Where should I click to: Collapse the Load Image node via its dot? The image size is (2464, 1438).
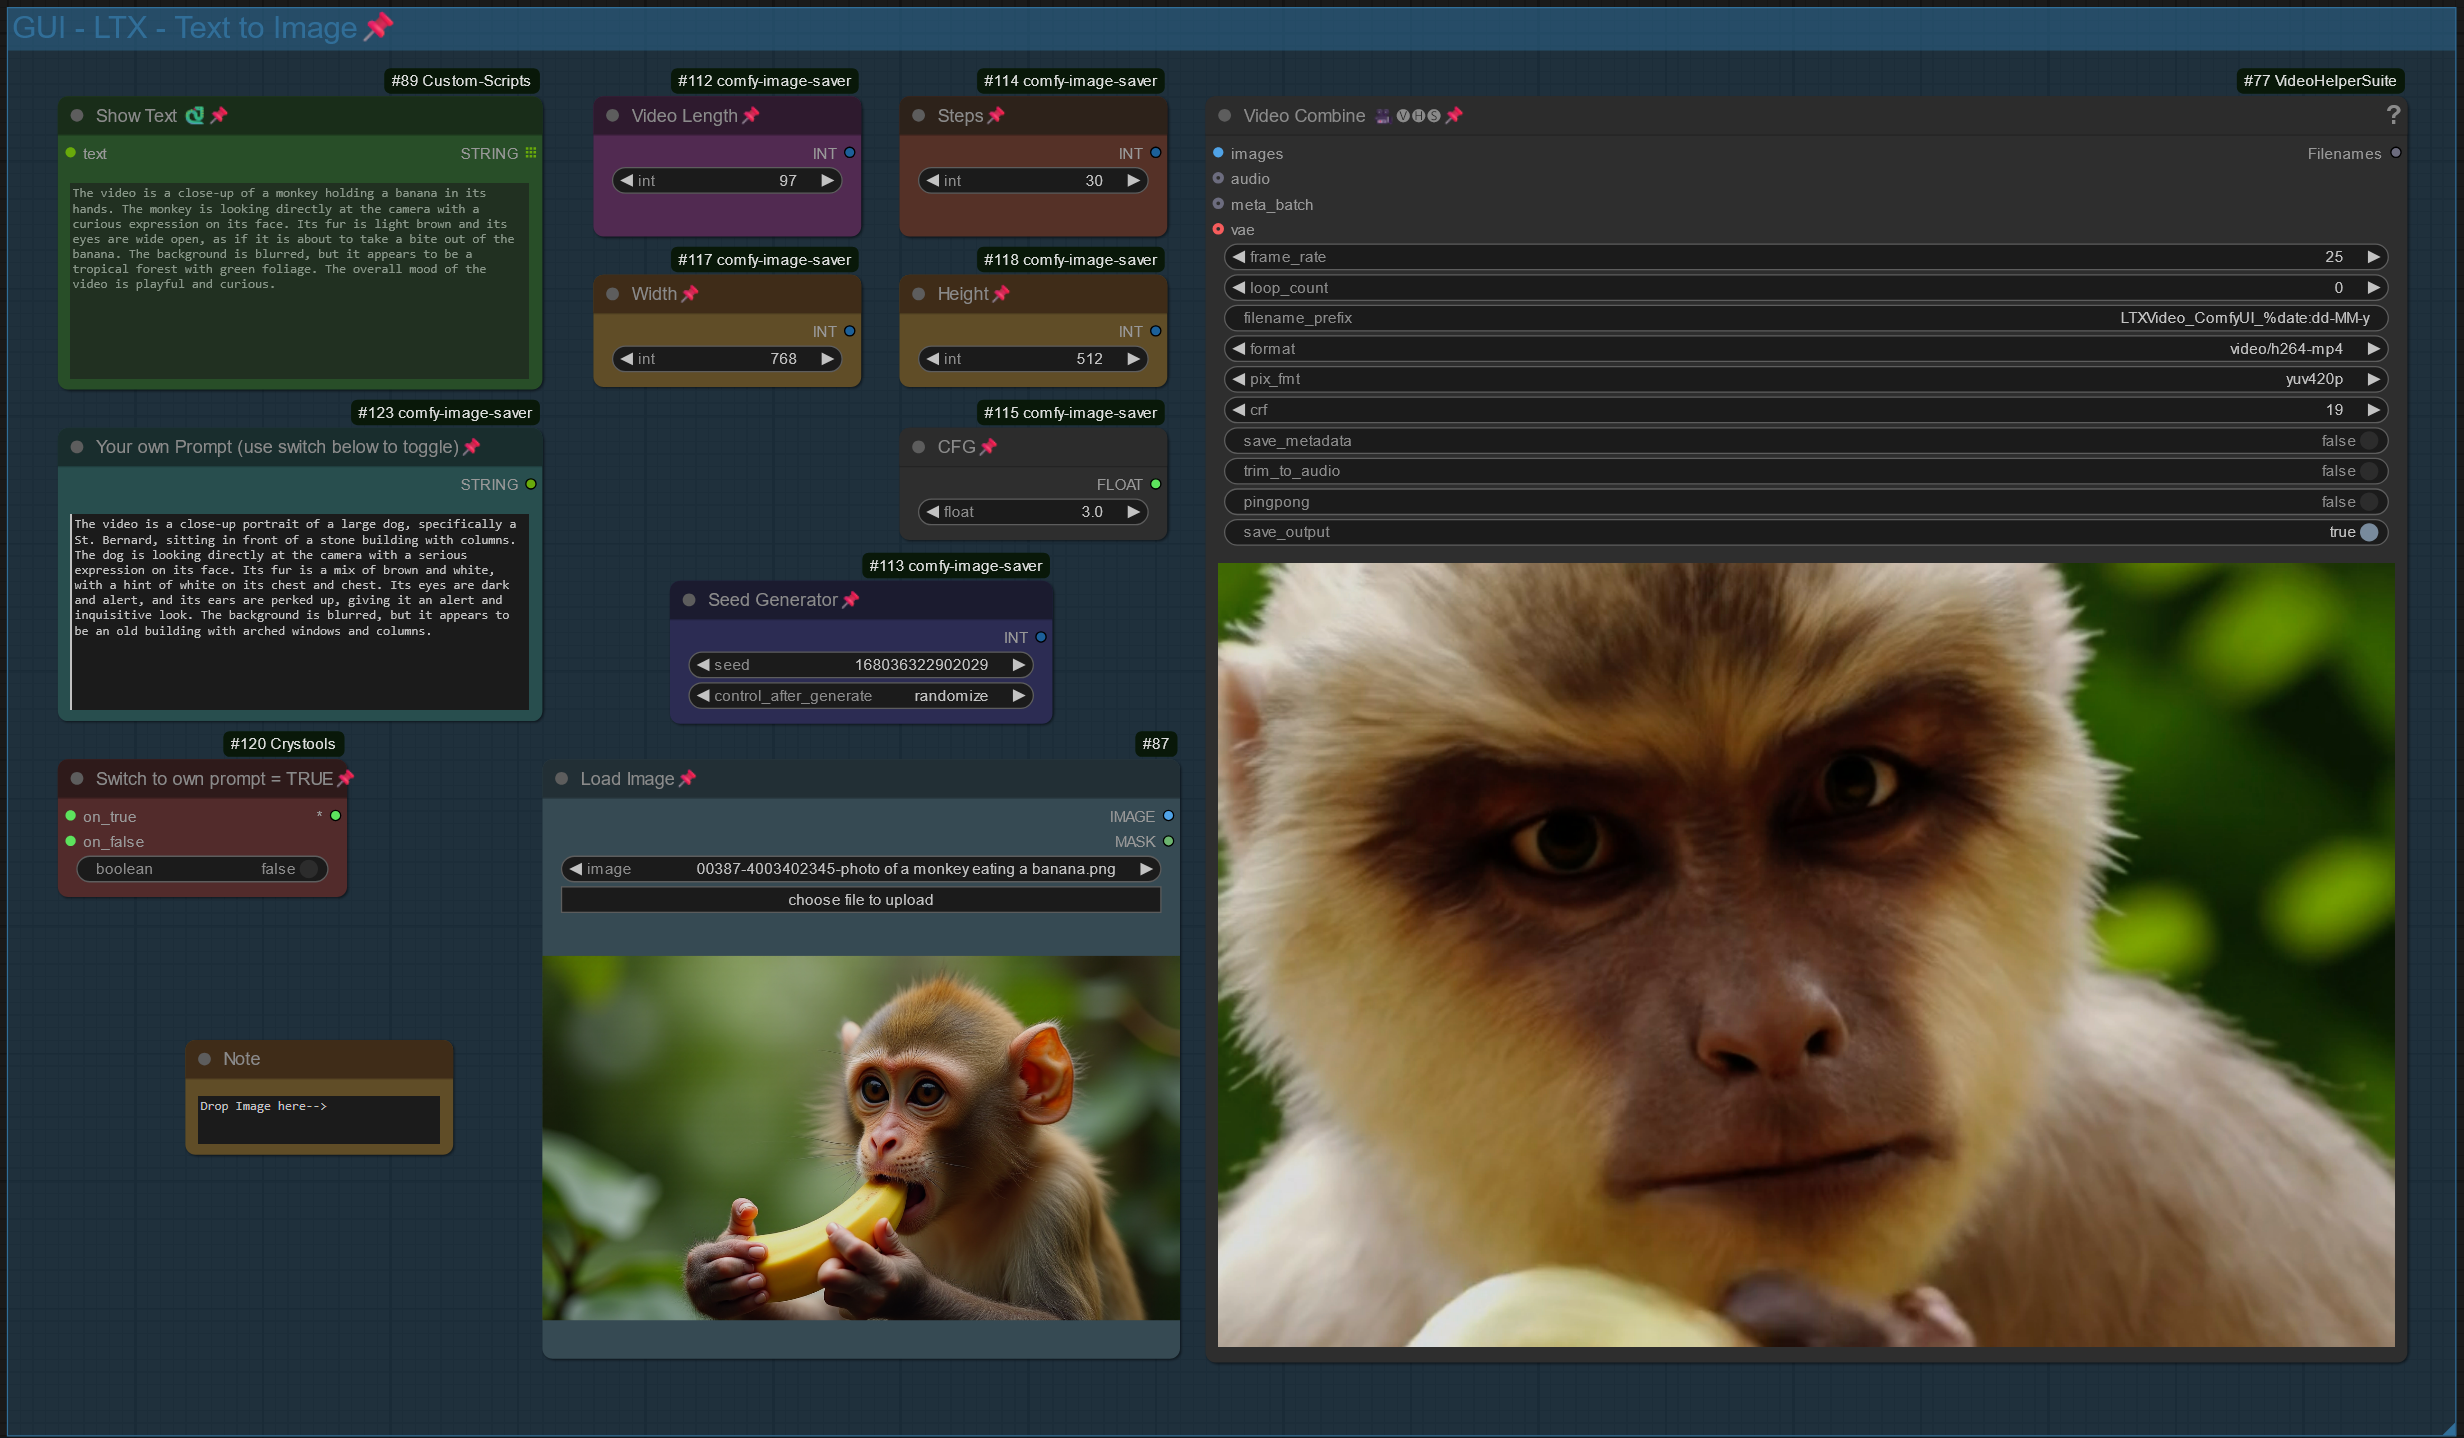562,779
